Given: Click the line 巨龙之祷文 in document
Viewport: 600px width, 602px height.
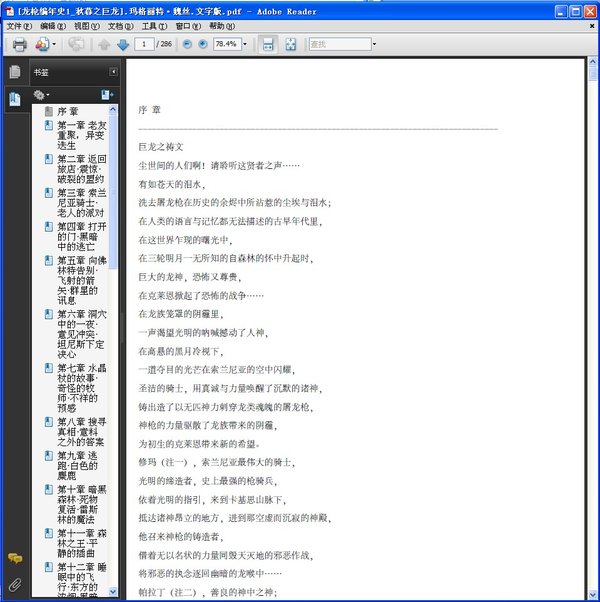Looking at the screenshot, I should click(161, 147).
